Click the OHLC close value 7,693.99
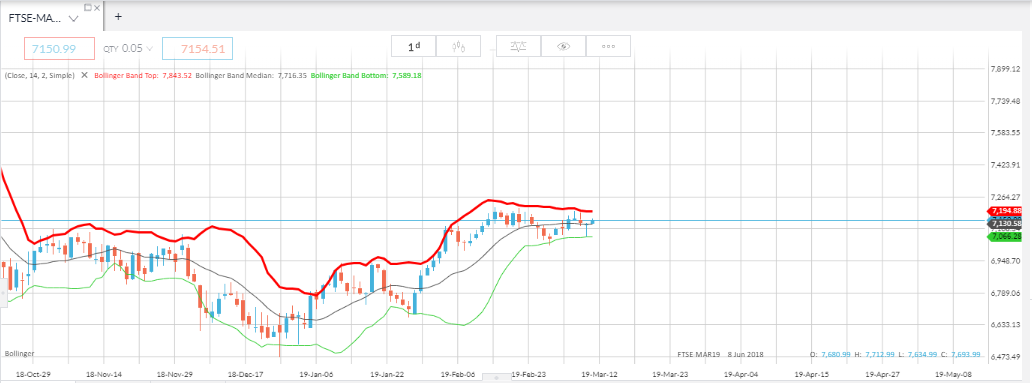This screenshot has height=383, width=1032. [x=966, y=354]
